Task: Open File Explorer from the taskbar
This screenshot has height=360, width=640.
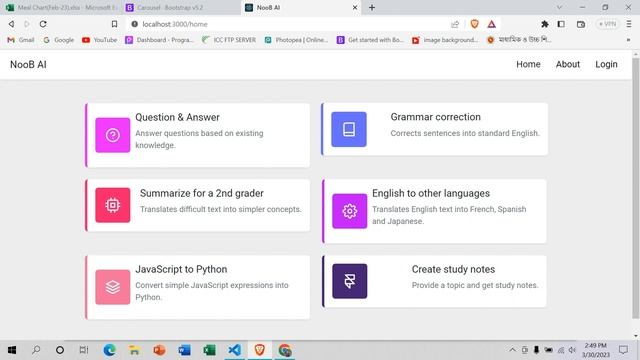Action: pyautogui.click(x=134, y=350)
